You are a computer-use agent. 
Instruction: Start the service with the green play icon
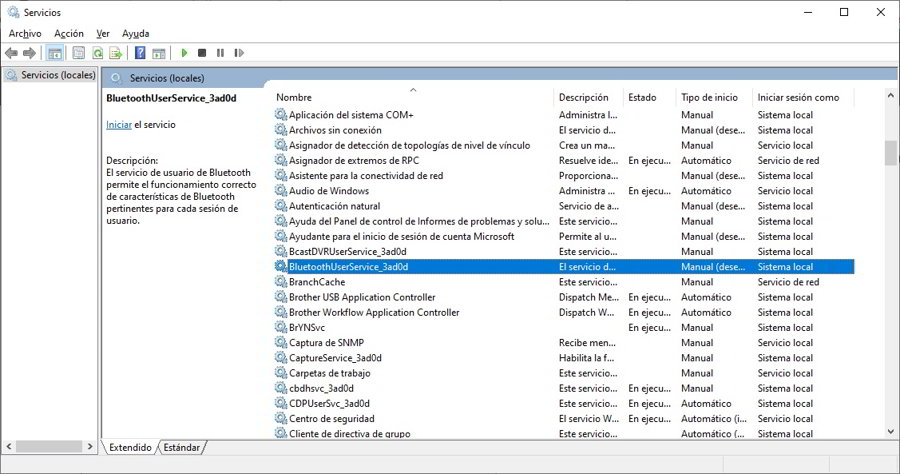[184, 53]
